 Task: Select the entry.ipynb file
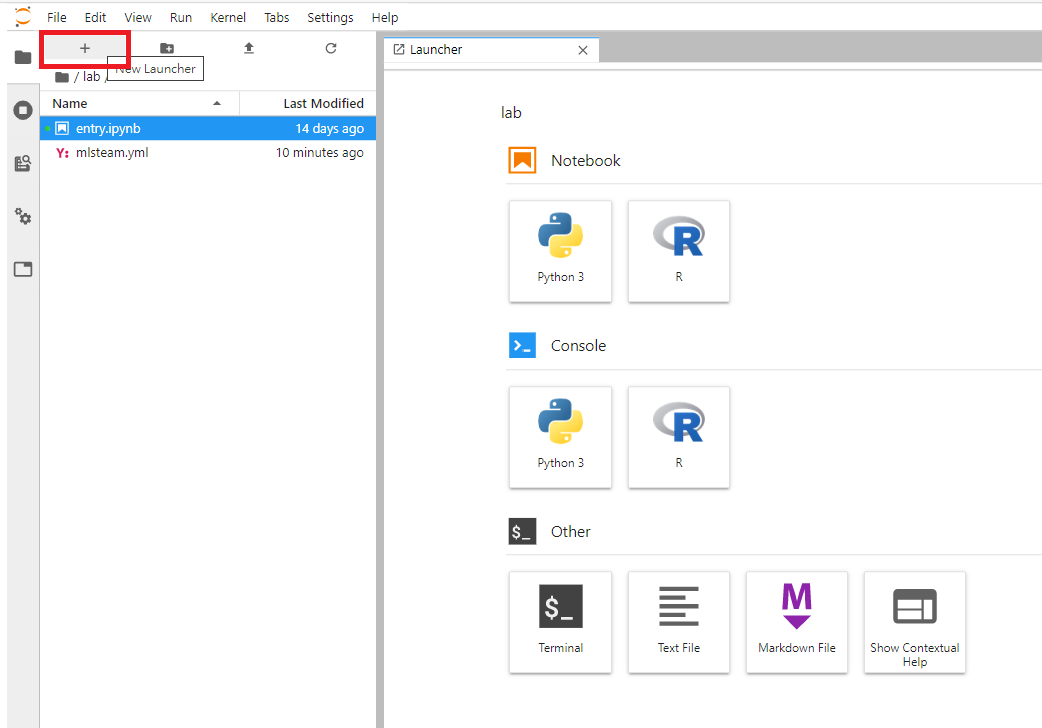208,128
